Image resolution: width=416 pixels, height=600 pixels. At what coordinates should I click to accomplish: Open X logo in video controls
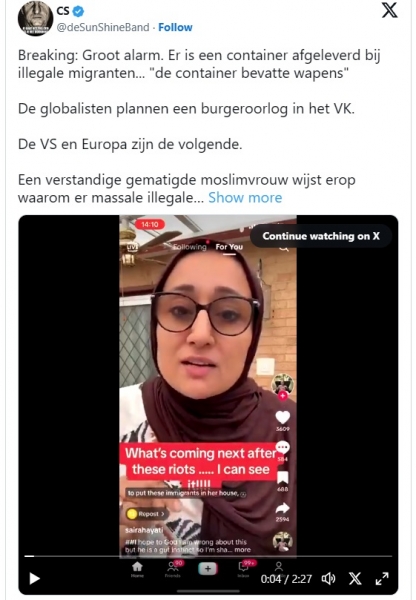[x=355, y=579]
